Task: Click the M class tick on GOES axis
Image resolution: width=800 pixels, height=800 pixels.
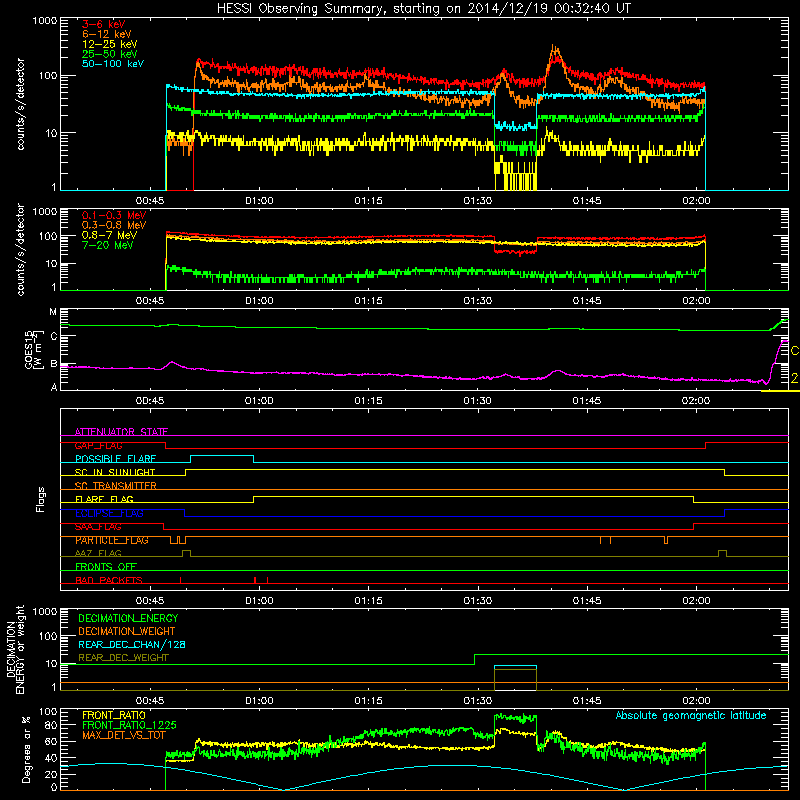Action: click(53, 311)
